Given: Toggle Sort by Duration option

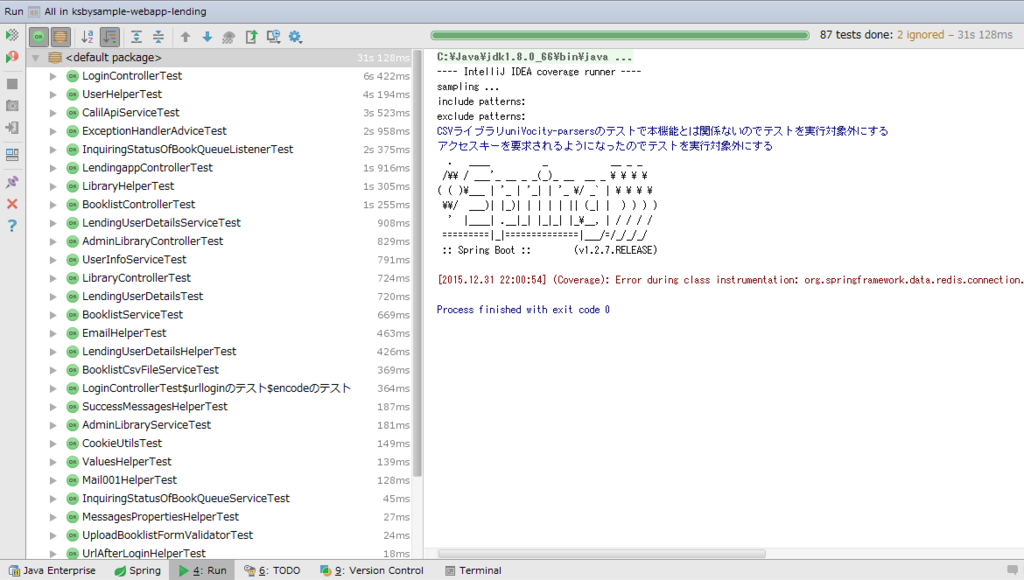Looking at the screenshot, I should (110, 37).
